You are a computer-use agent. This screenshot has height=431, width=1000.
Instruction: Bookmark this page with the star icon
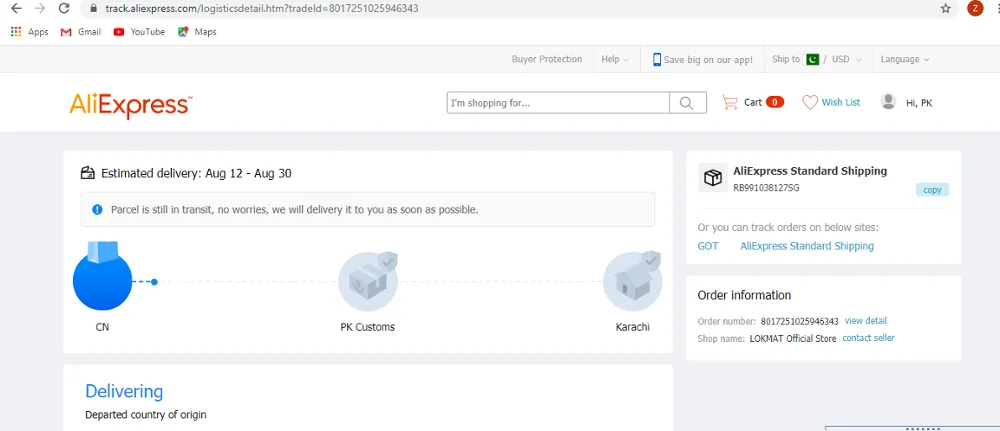coord(945,9)
